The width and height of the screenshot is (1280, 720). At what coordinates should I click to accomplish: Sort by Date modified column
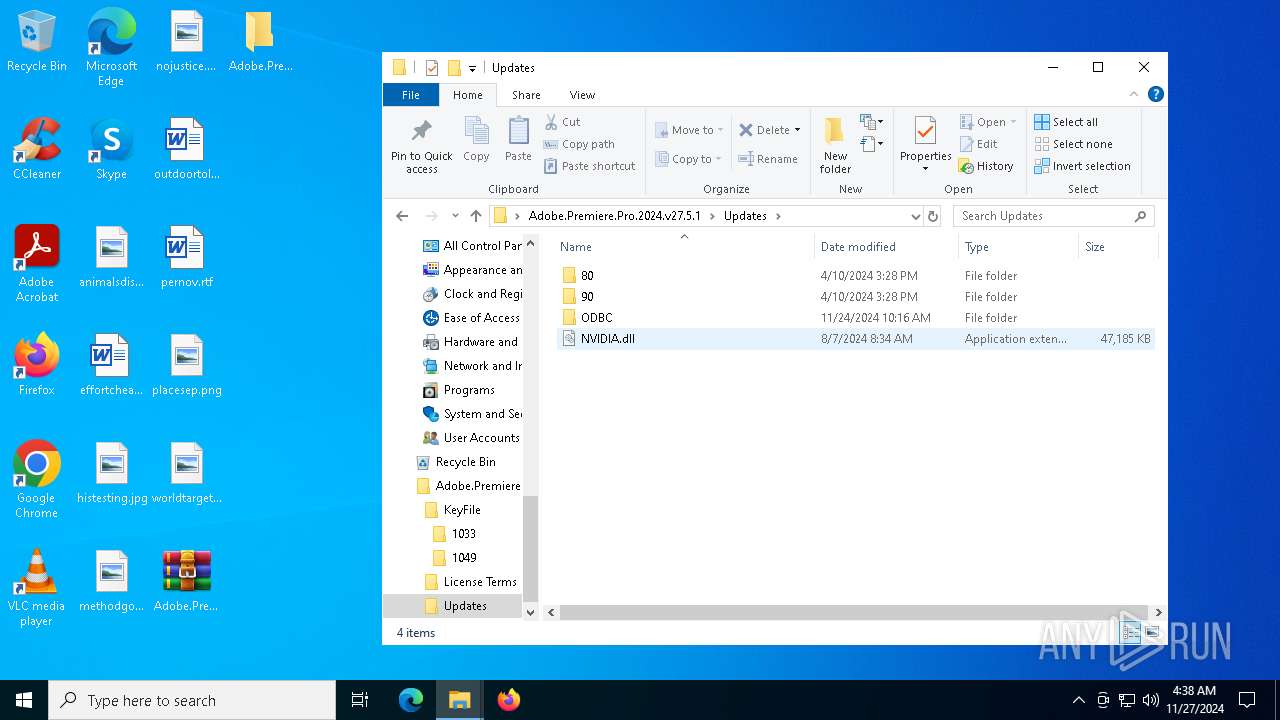click(886, 247)
